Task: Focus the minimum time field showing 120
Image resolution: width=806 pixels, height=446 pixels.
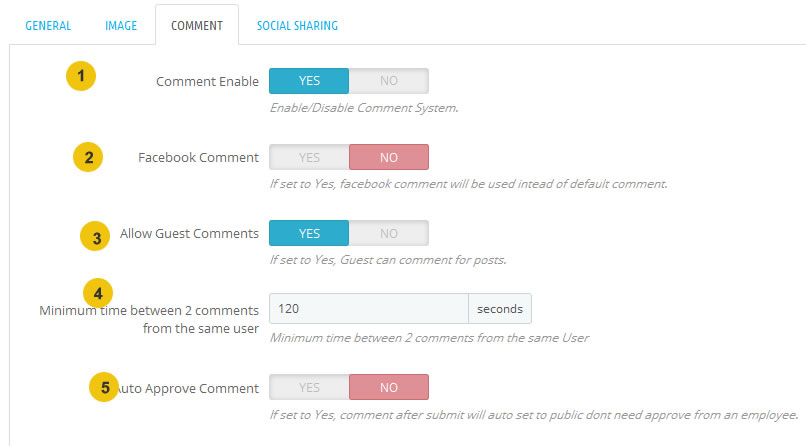Action: [x=369, y=309]
